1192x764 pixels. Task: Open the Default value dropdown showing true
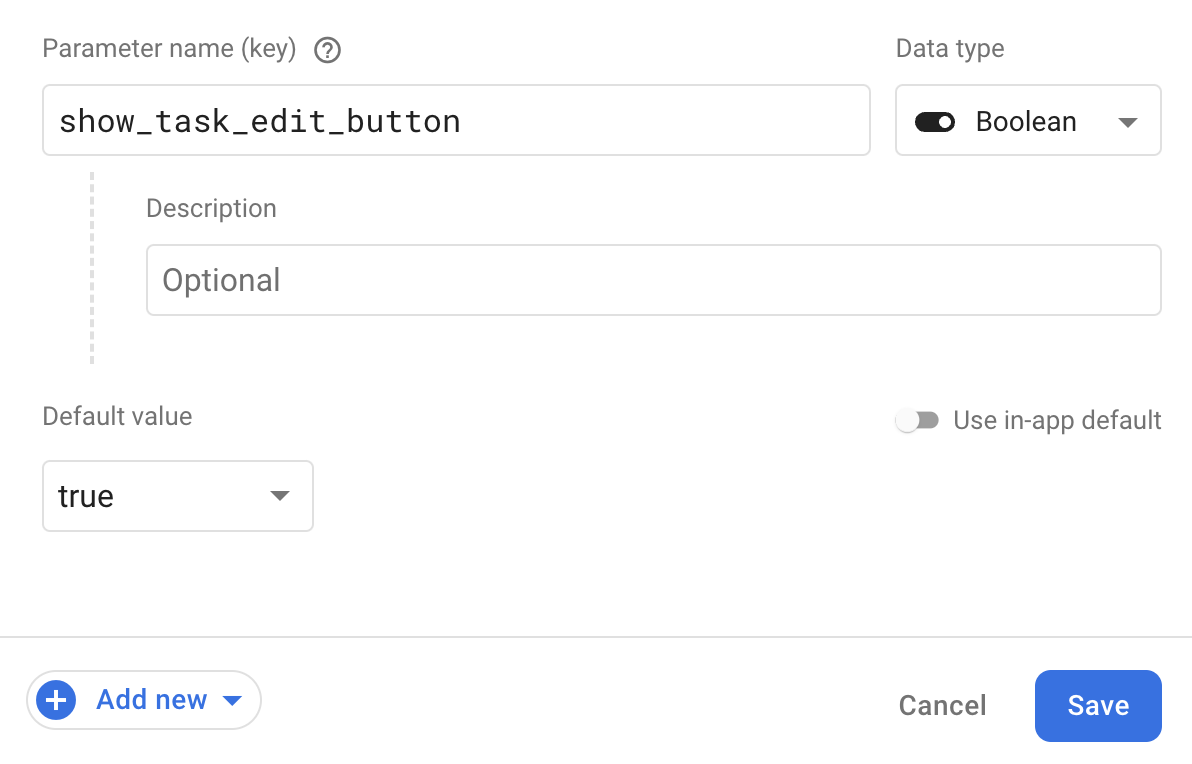click(177, 495)
